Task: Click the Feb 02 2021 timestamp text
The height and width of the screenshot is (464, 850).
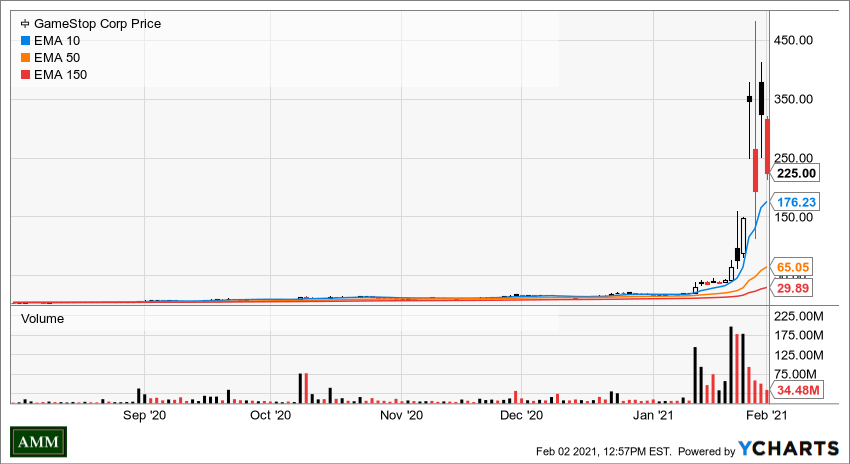Action: point(603,451)
